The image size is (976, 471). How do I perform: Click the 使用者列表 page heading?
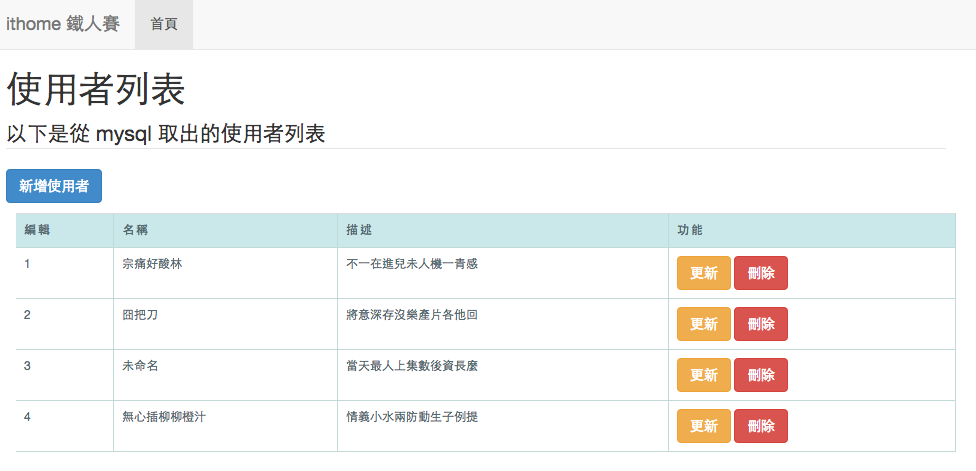(x=96, y=89)
